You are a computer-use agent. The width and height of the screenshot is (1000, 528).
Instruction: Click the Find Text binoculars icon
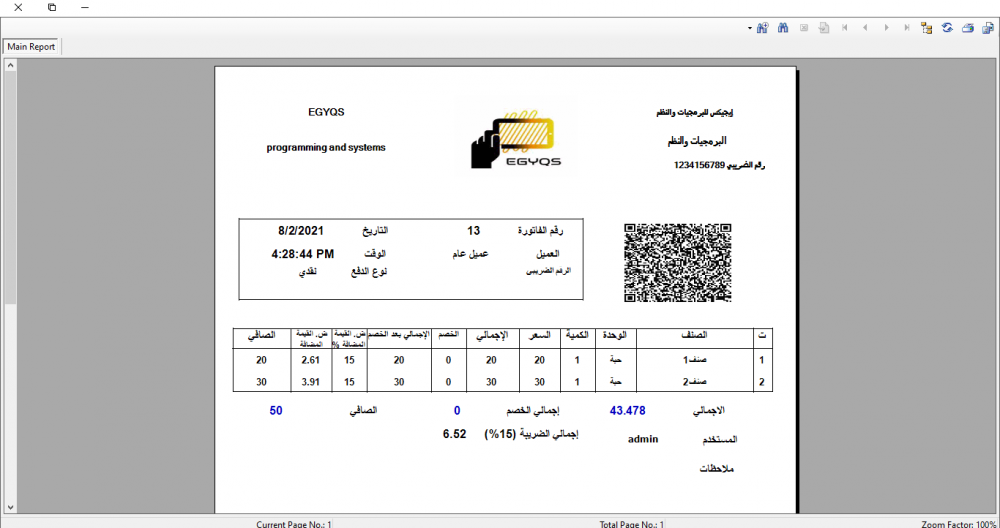pyautogui.click(x=783, y=28)
